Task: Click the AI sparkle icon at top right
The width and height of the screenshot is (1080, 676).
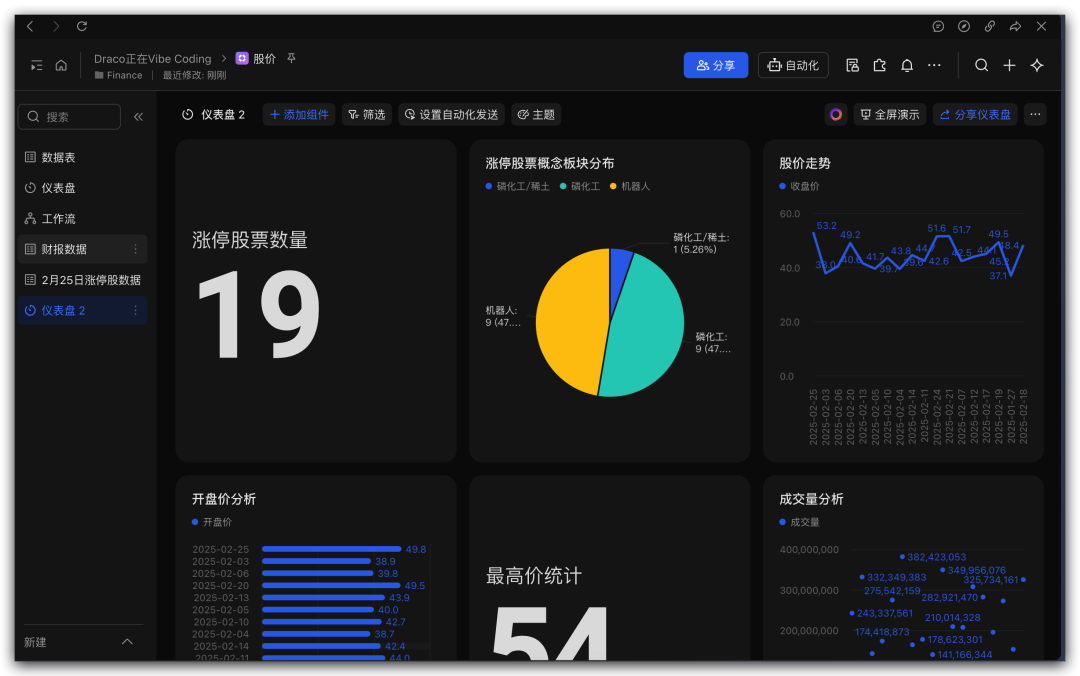Action: point(1037,65)
